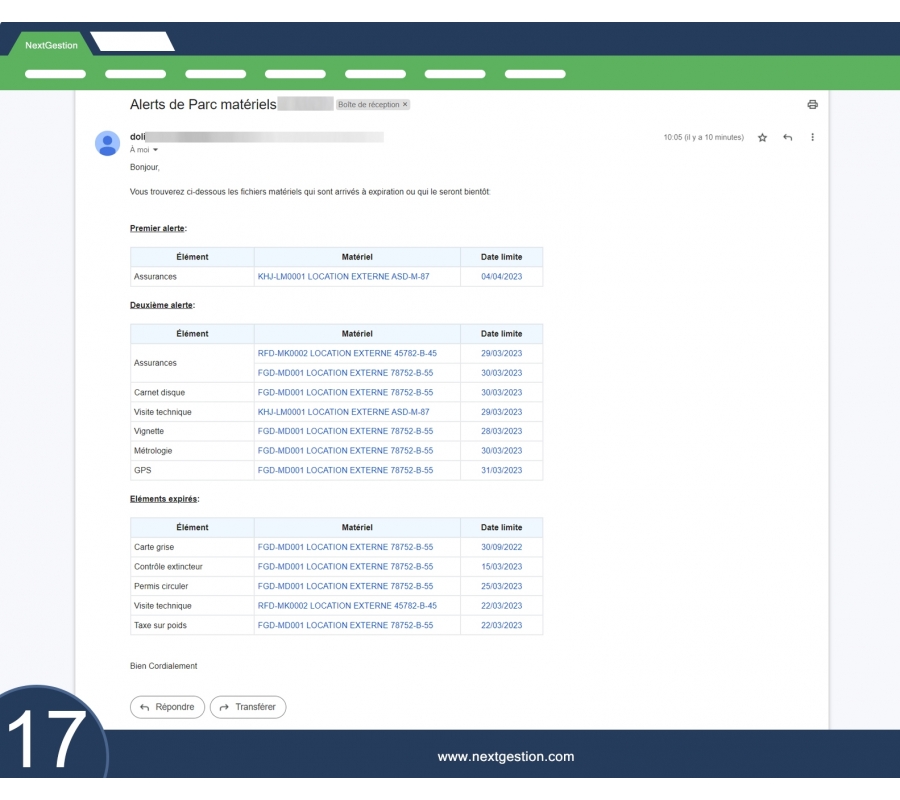Switch to the NextGestion tab
The image size is (900, 800).
[x=50, y=45]
